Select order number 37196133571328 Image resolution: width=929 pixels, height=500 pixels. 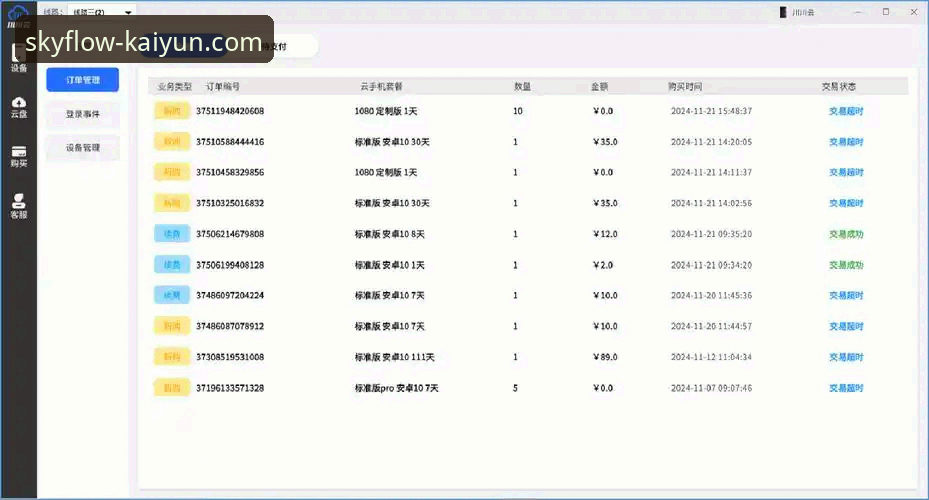(230, 388)
